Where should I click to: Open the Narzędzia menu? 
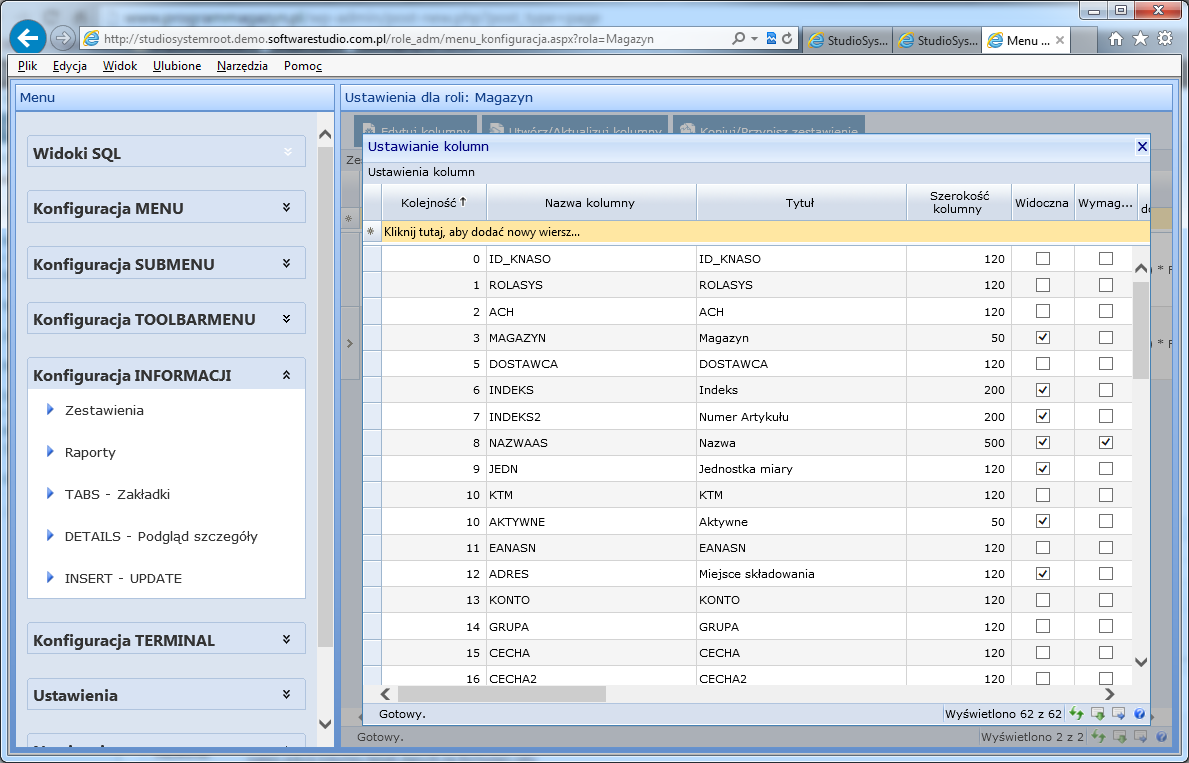242,66
